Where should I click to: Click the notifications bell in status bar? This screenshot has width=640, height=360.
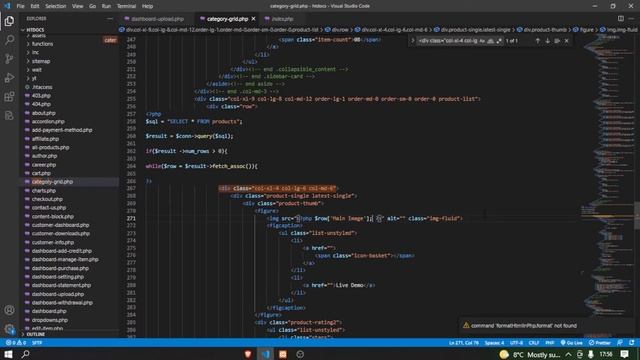tap(632, 343)
